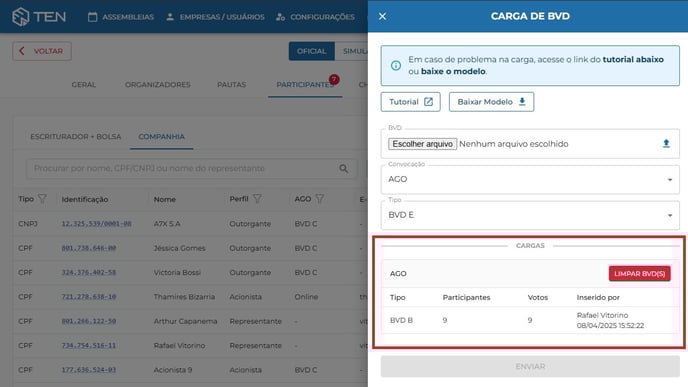
Task: Click the search magnifier icon
Action: [x=344, y=168]
